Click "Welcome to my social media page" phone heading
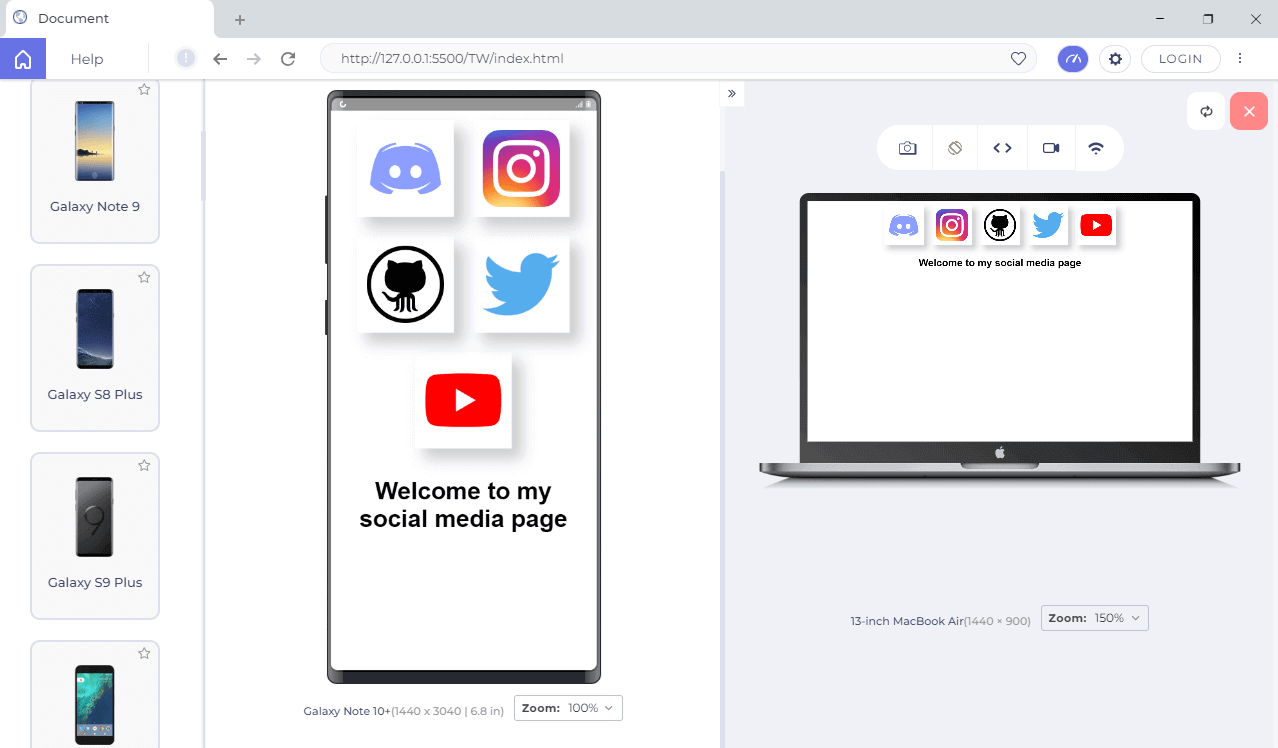 (463, 505)
